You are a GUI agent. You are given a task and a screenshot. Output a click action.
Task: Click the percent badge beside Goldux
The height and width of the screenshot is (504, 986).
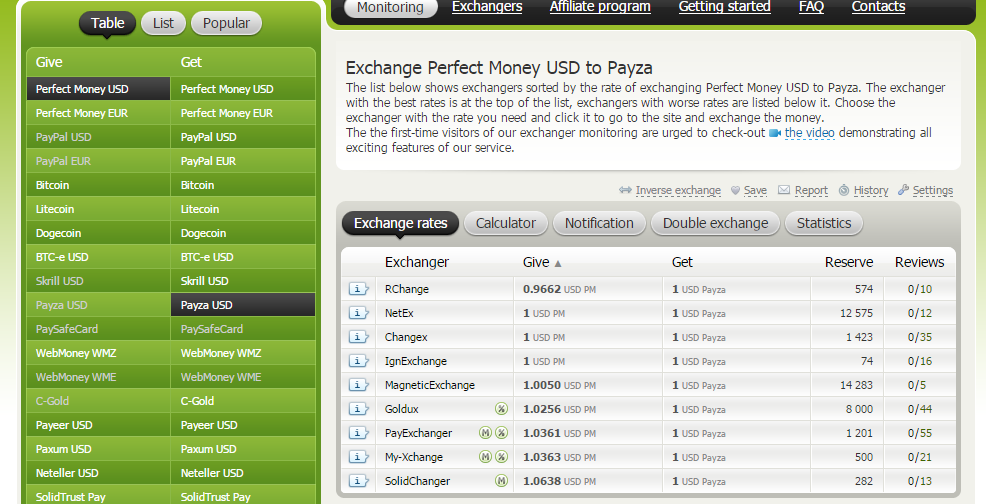[501, 409]
